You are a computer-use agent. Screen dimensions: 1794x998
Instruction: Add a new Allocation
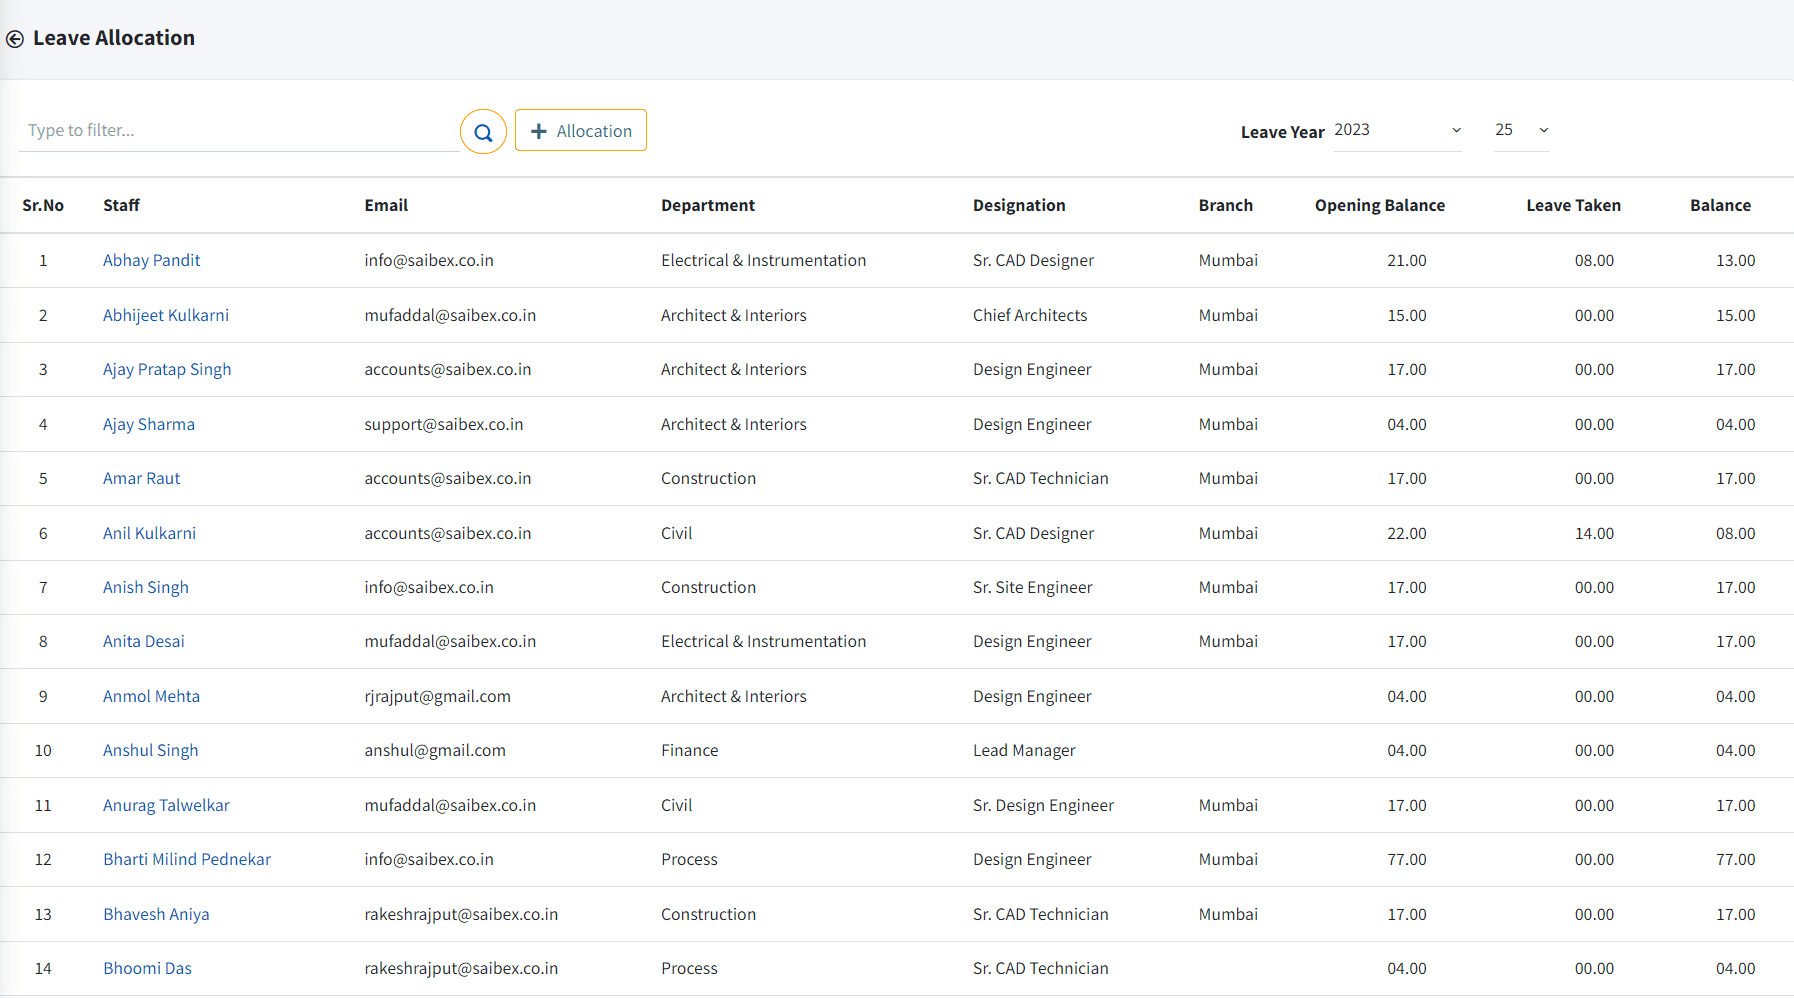[581, 131]
